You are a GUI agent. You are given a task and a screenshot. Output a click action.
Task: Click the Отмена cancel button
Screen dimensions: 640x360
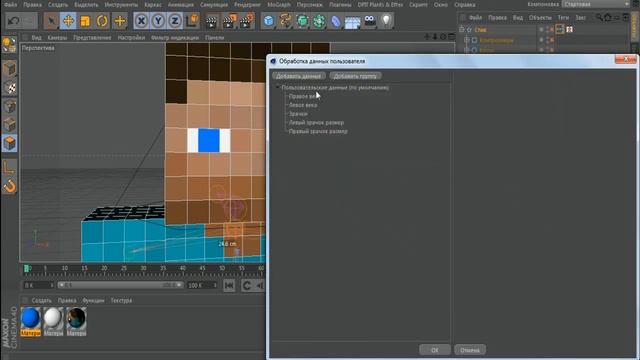470,350
